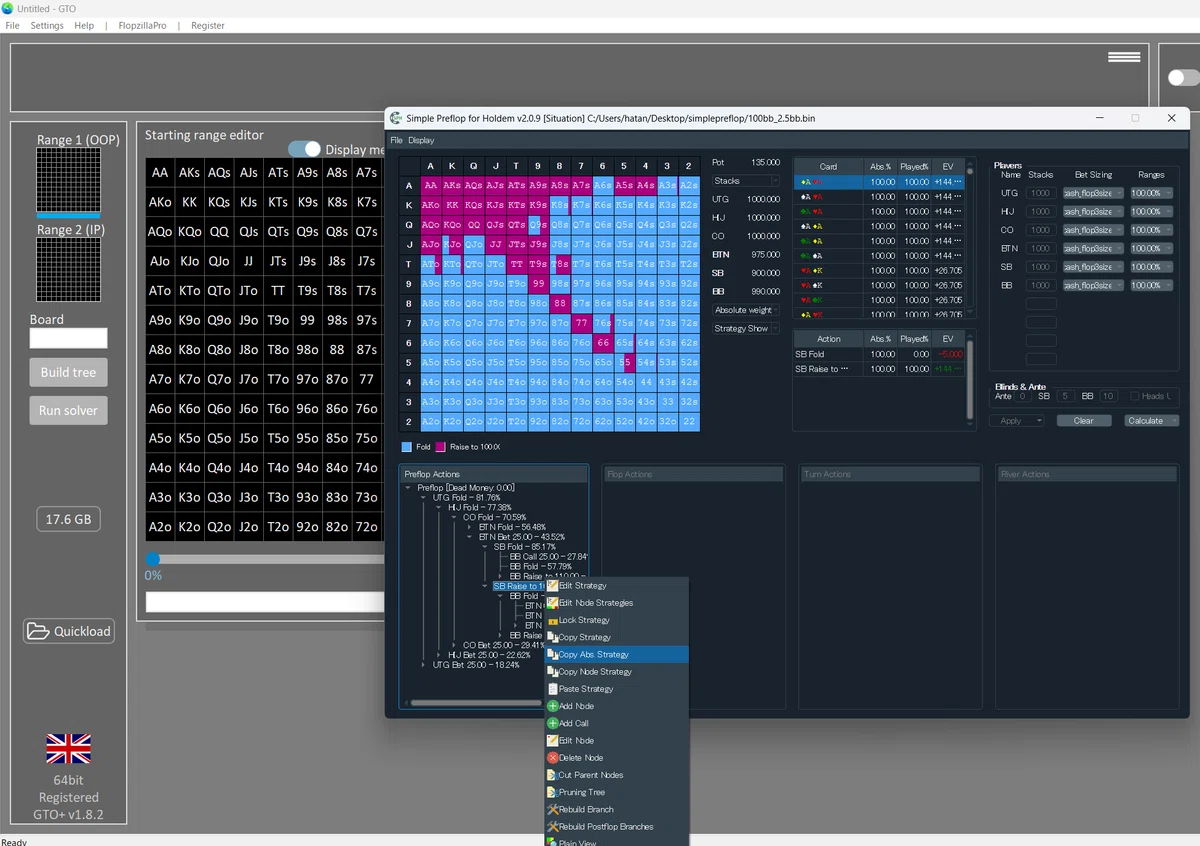Viewport: 1200px width, 846px height.
Task: Click the Clear button
Action: [1084, 421]
